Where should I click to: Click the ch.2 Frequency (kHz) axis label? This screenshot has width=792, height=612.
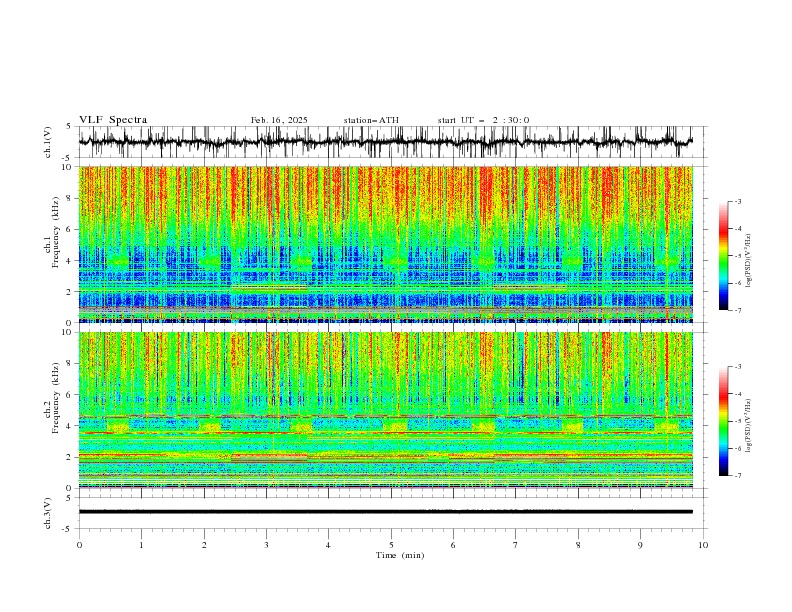click(53, 398)
